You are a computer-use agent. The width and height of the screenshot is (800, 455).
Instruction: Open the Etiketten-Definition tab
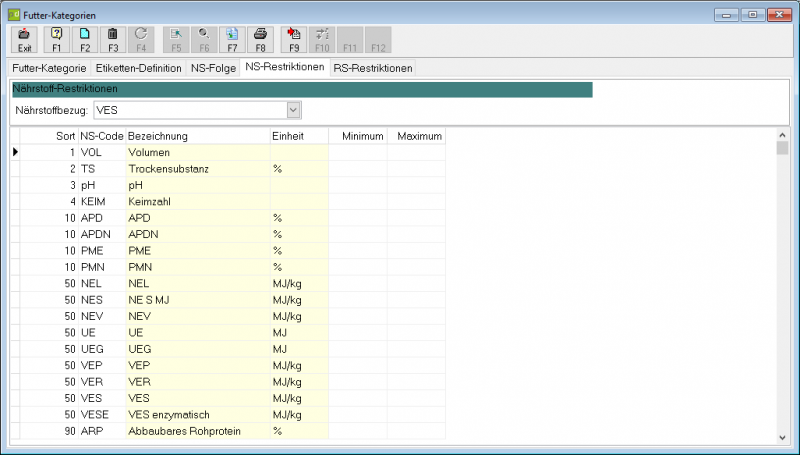tap(139, 68)
